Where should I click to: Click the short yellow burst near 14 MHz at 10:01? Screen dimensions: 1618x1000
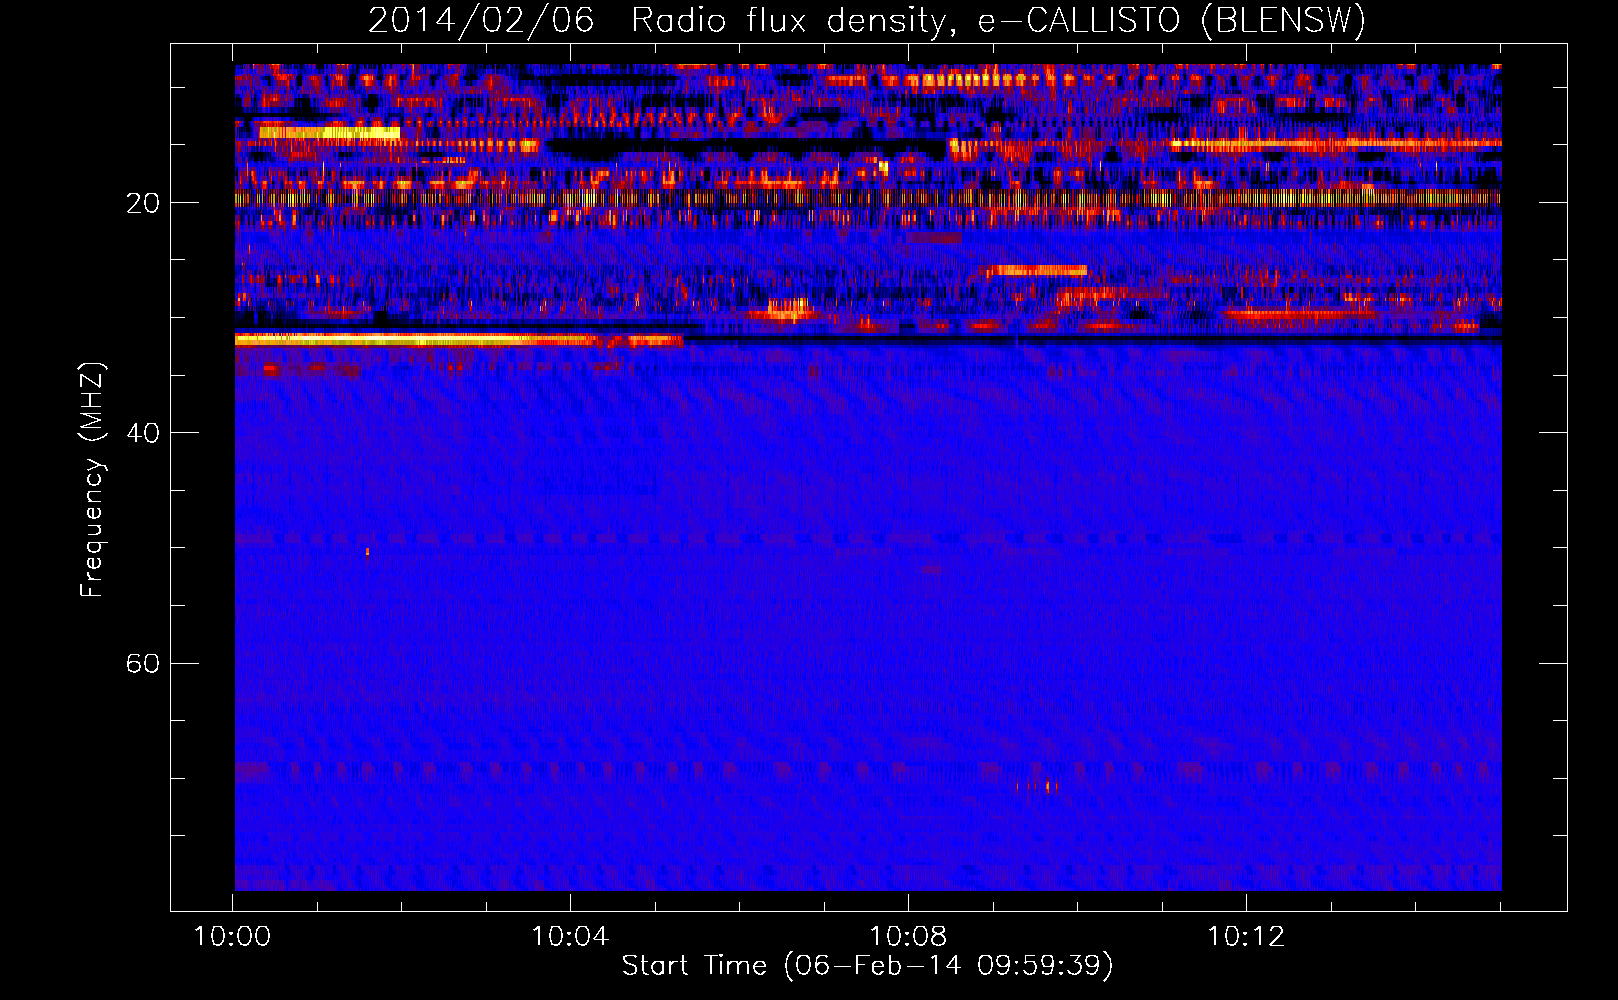[329, 132]
